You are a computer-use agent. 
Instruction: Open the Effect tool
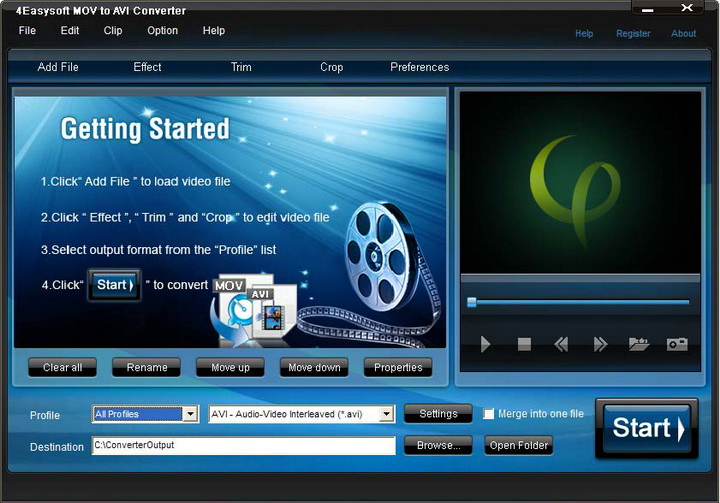click(147, 67)
